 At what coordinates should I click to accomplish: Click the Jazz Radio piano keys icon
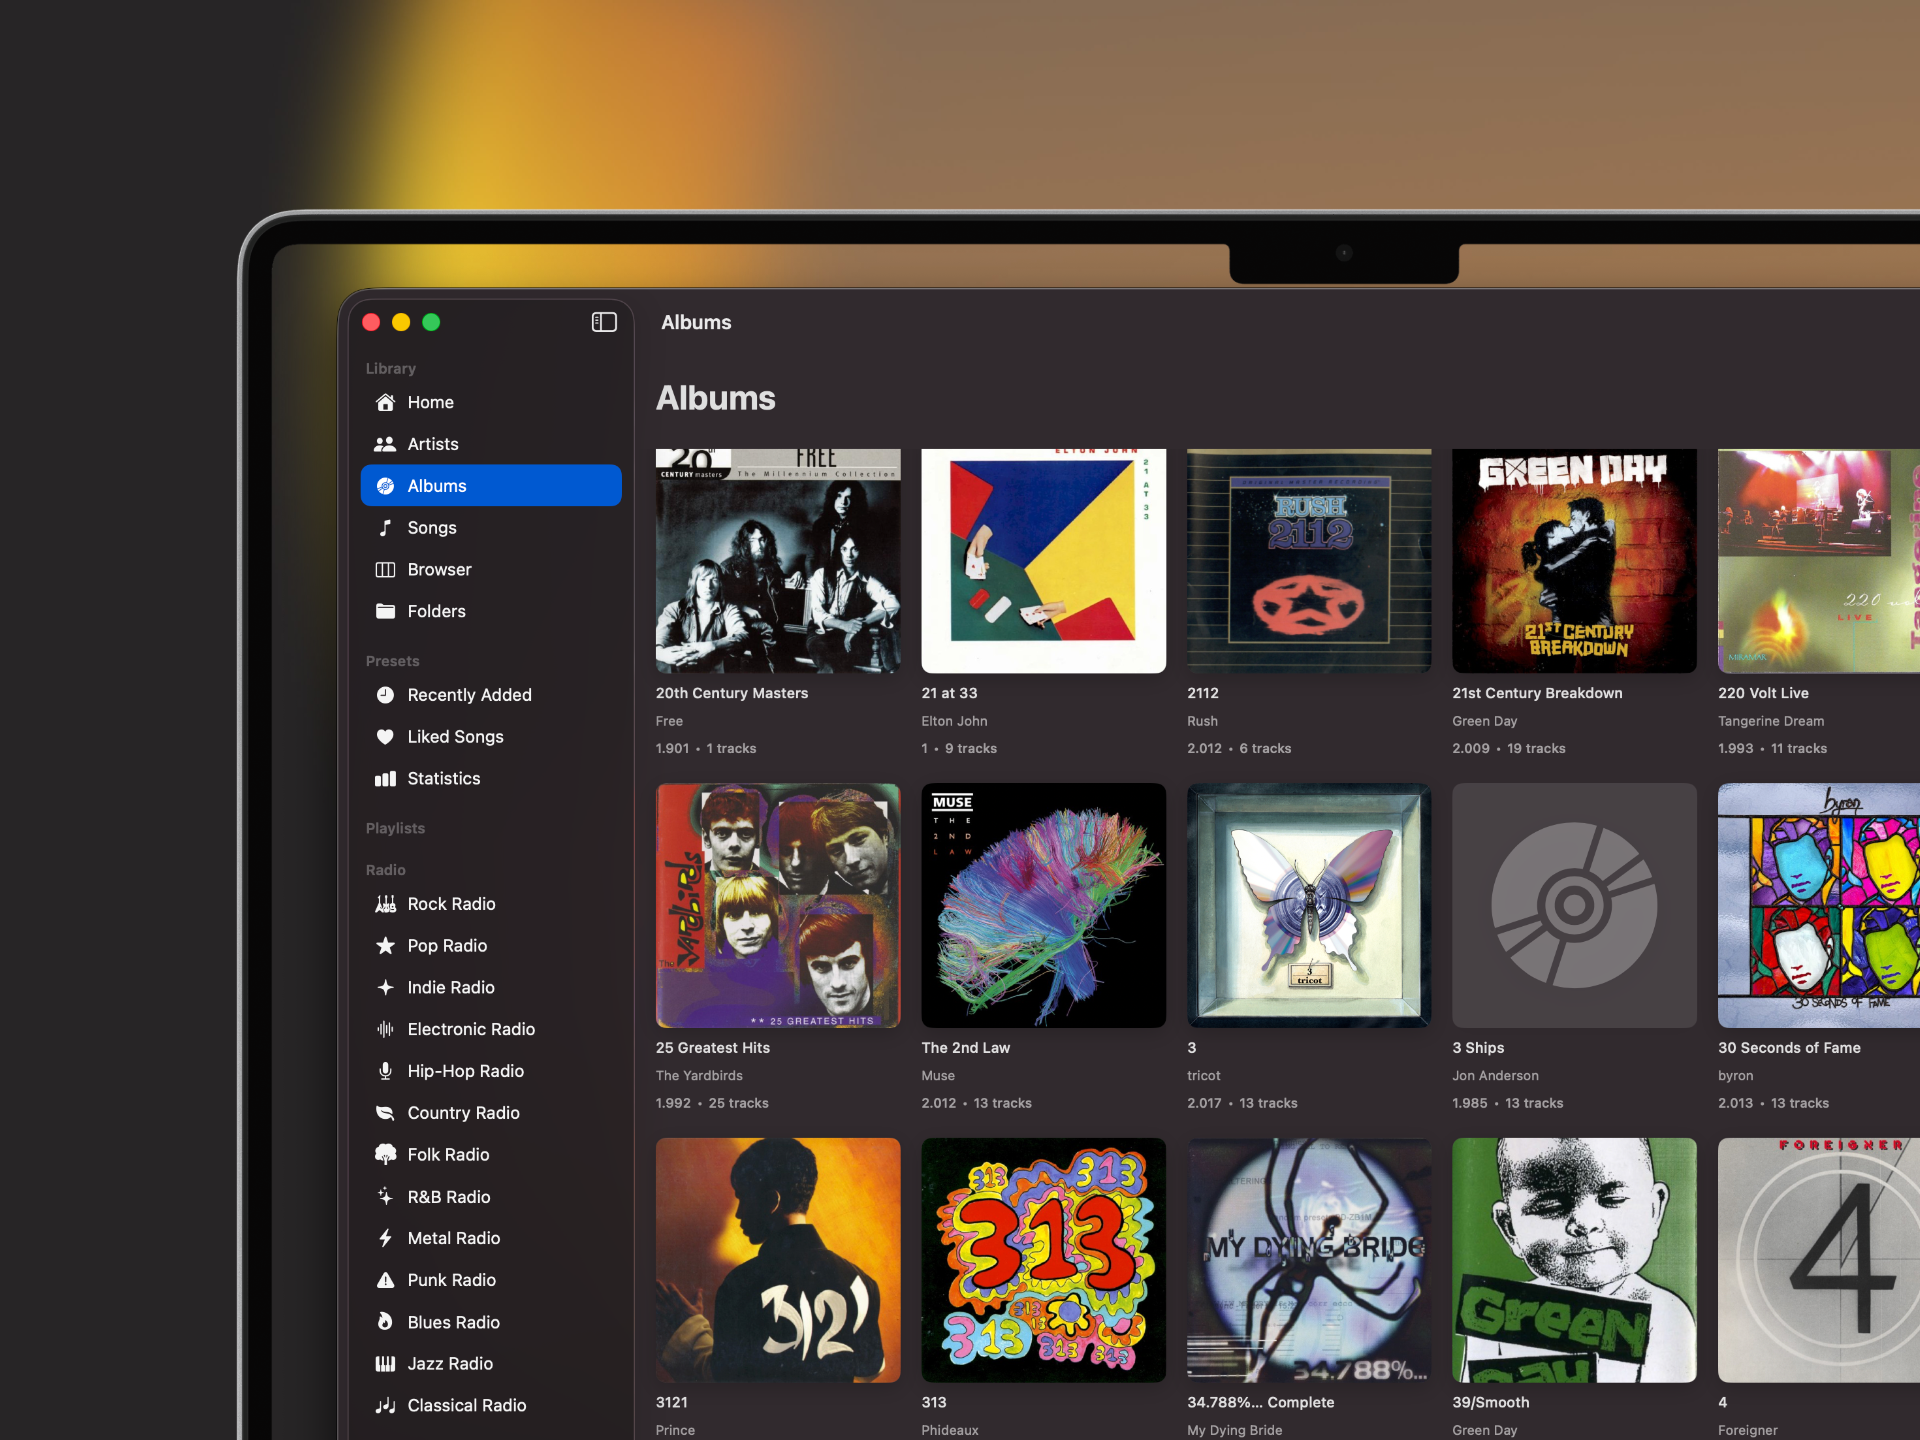click(385, 1364)
